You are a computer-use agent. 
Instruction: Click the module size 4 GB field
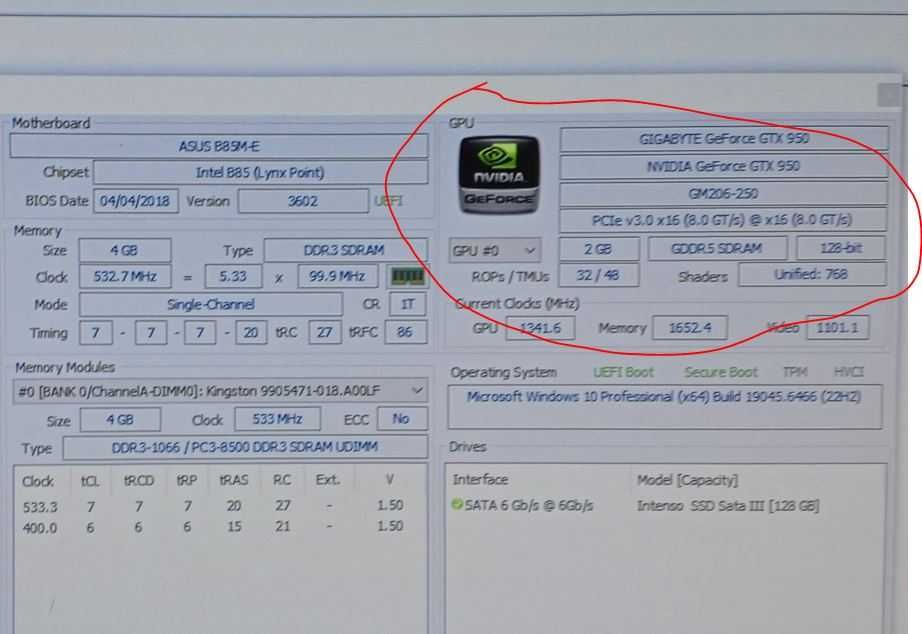click(x=120, y=420)
